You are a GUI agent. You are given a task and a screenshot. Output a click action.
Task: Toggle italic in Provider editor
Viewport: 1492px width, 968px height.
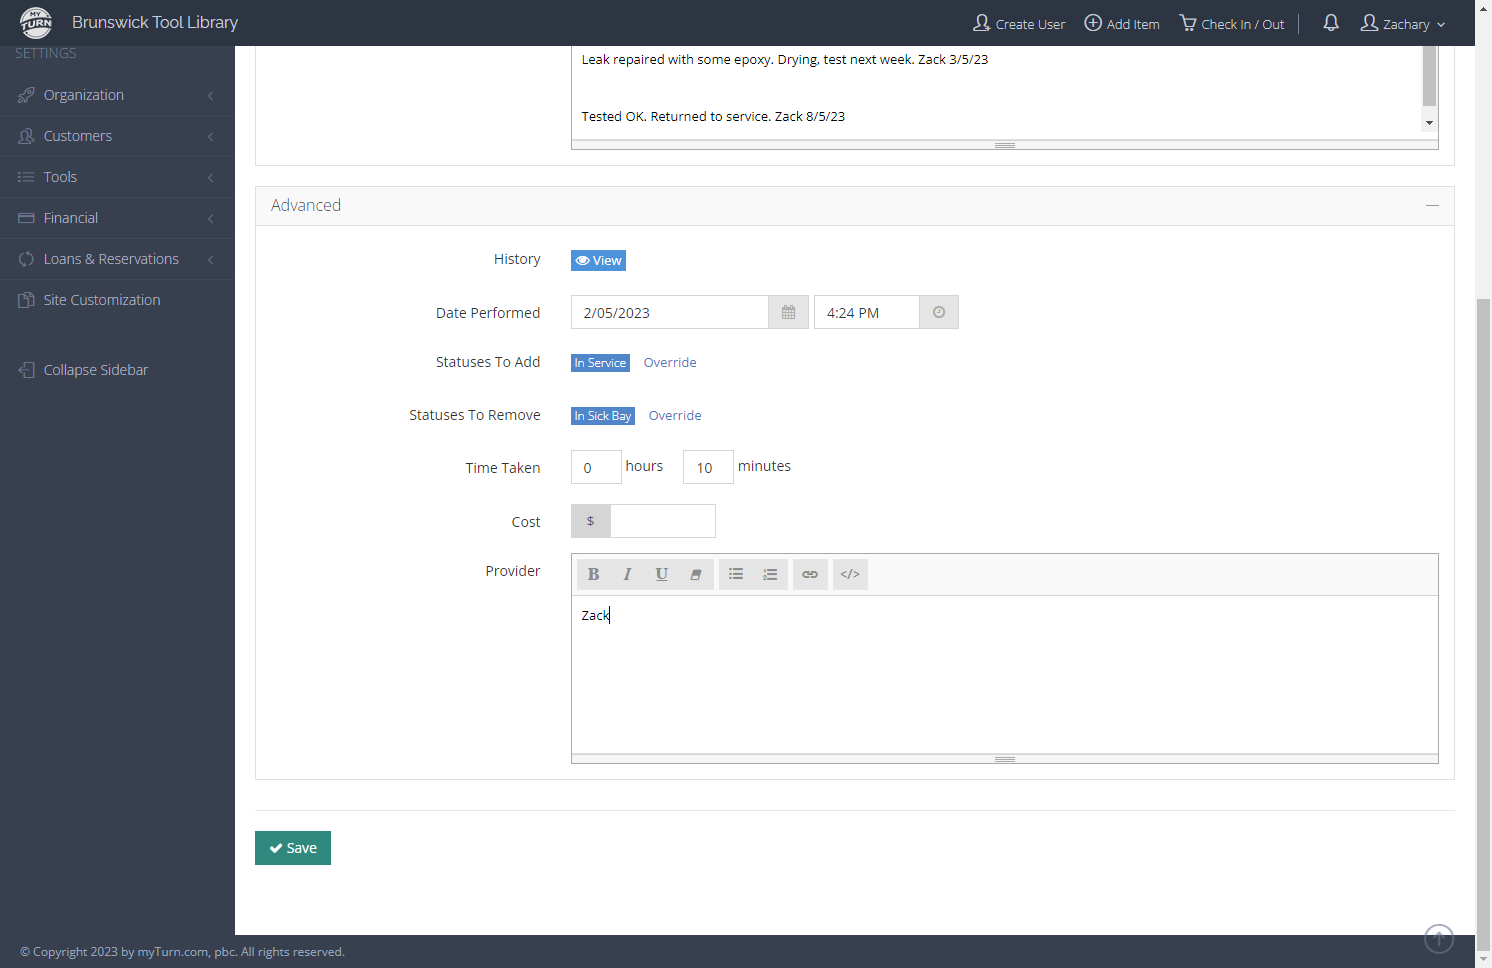(x=627, y=574)
